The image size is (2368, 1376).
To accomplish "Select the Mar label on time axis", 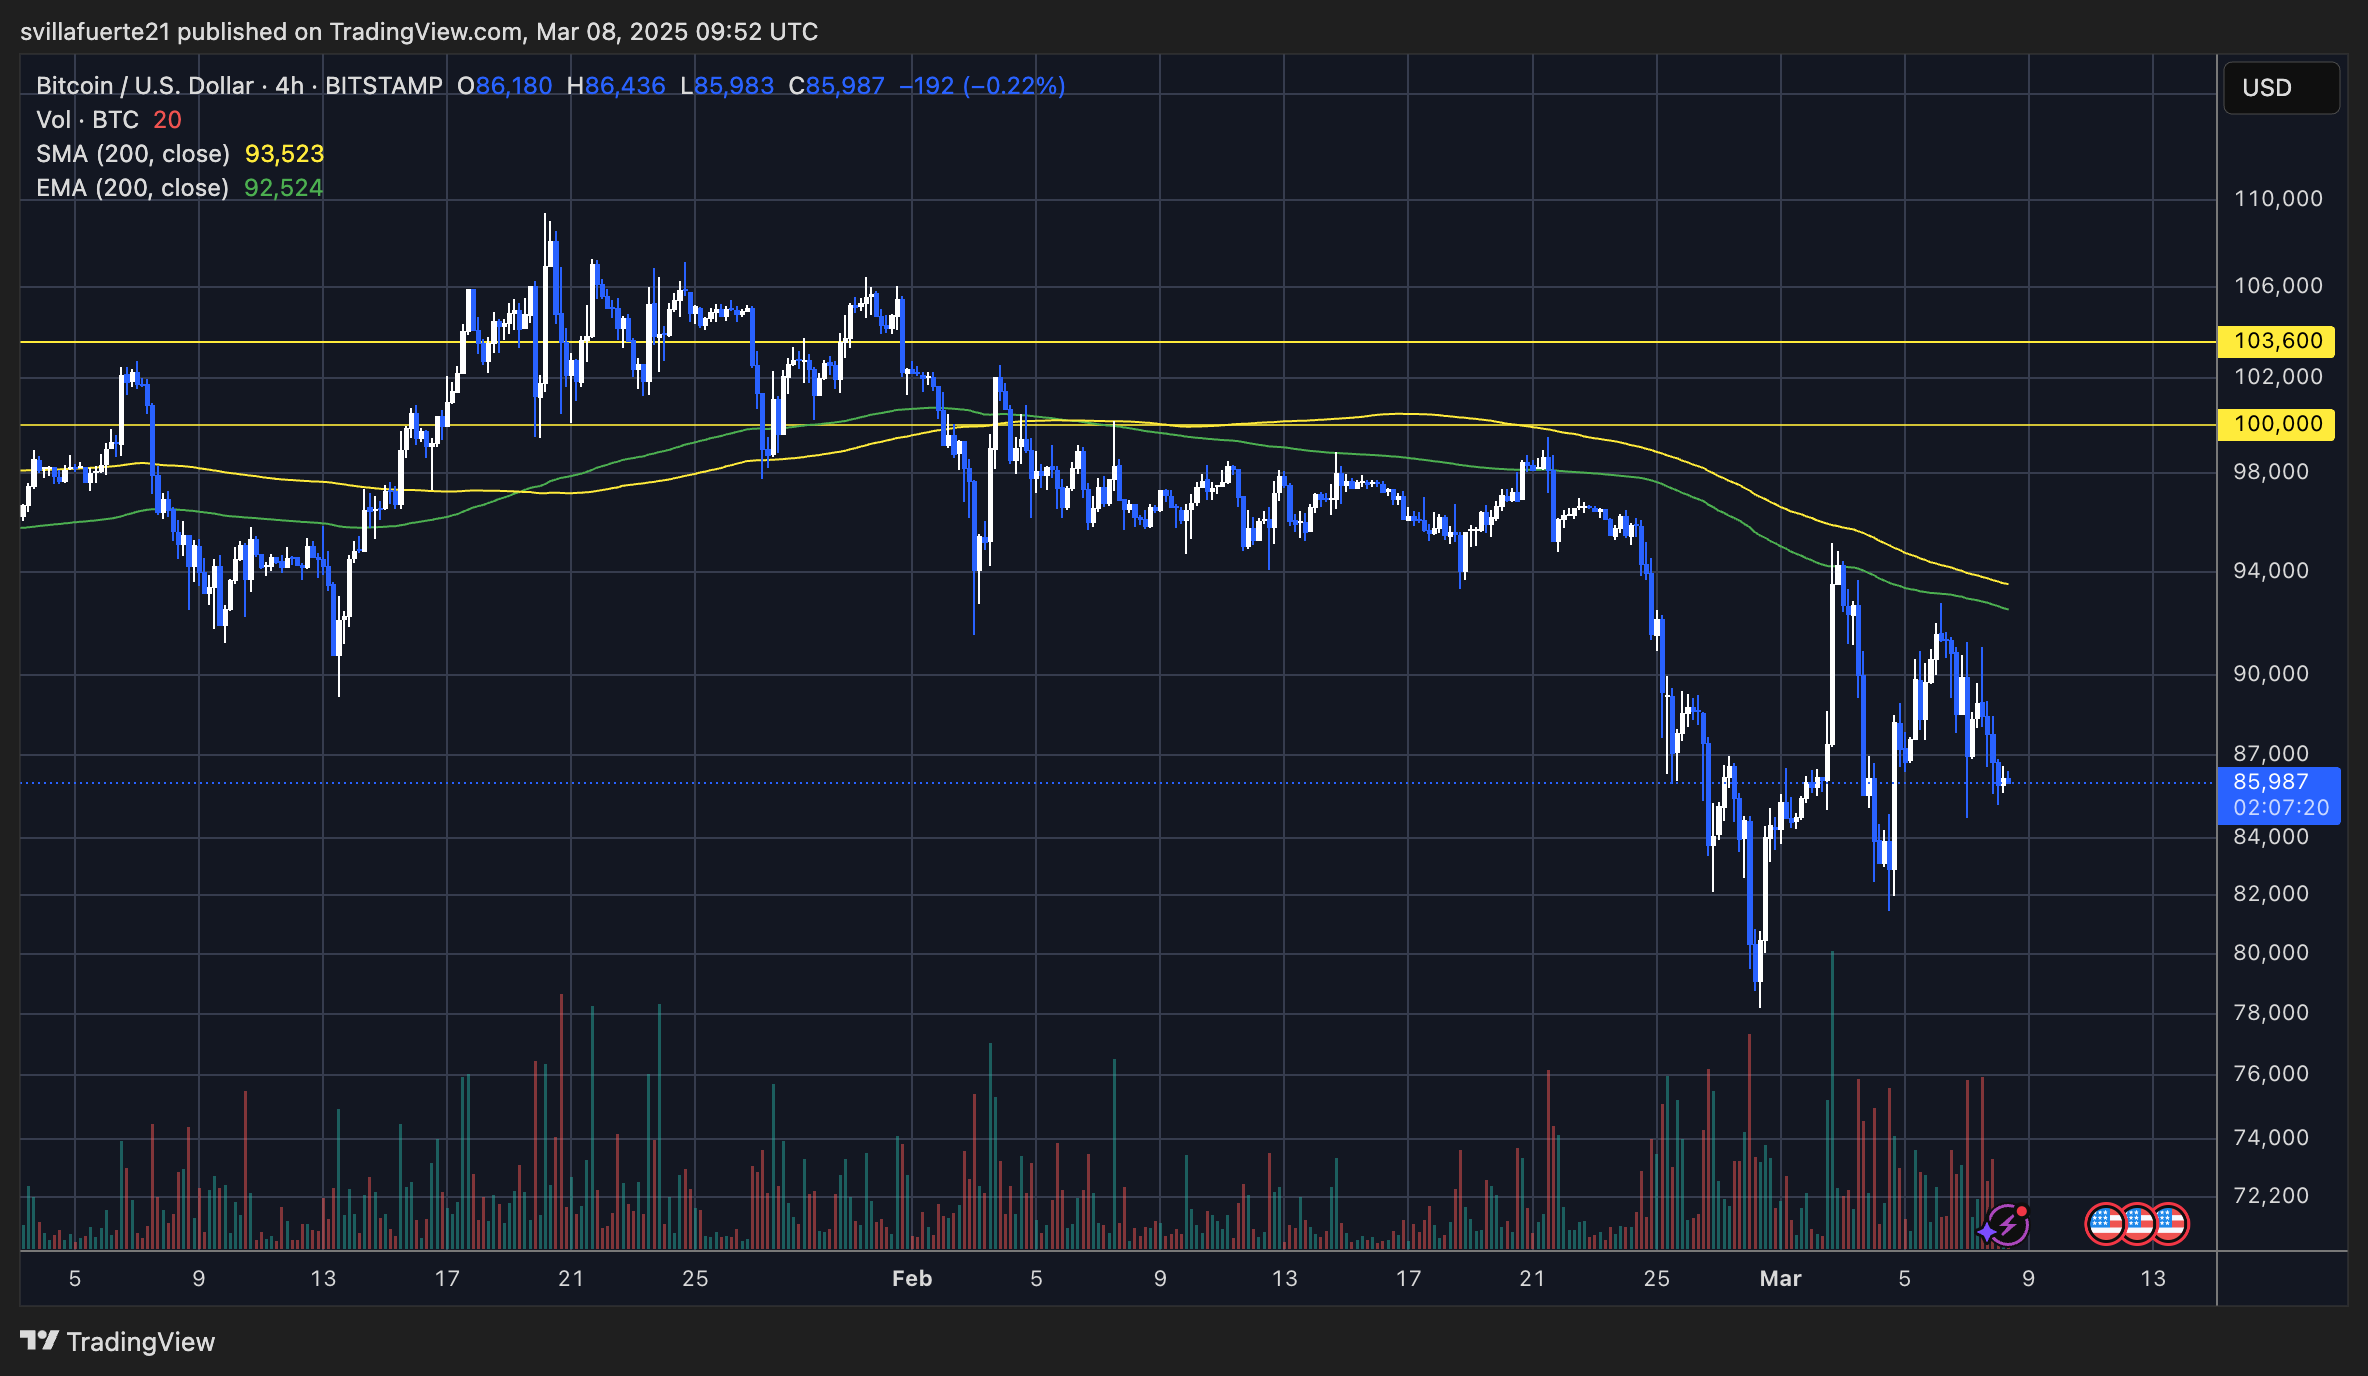I will click(x=1783, y=1278).
